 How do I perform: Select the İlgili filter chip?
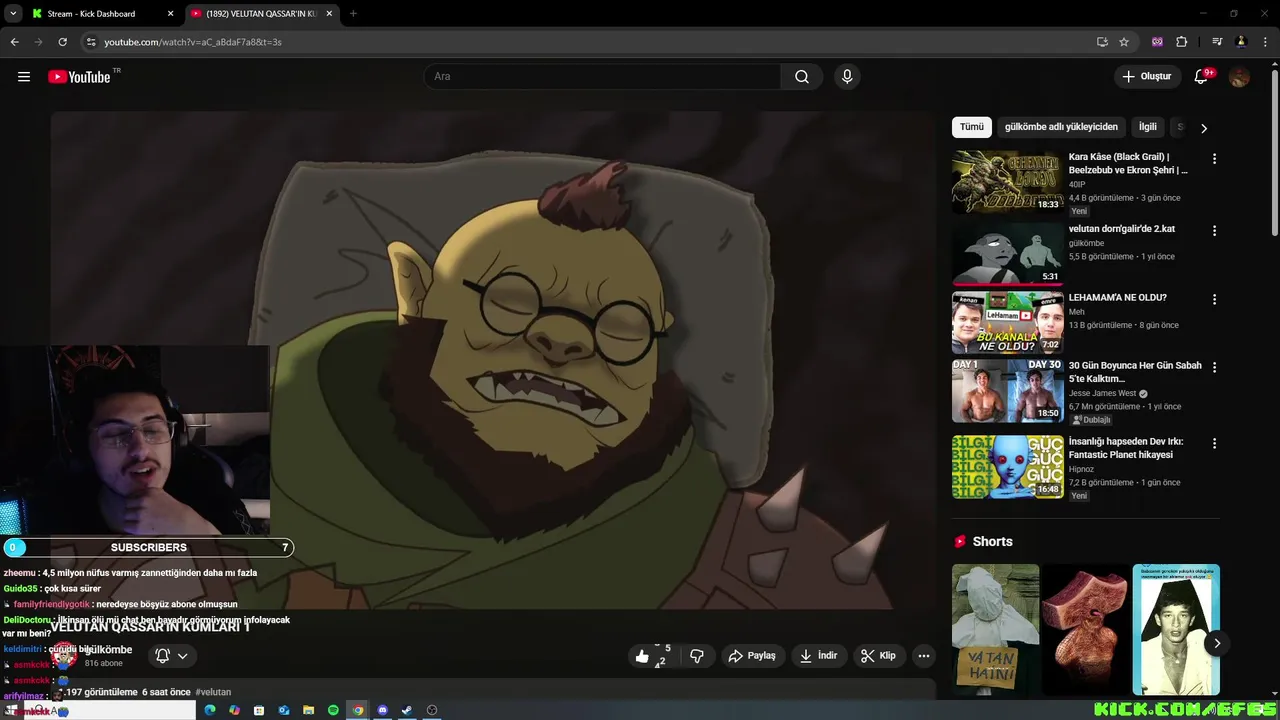coord(1148,127)
